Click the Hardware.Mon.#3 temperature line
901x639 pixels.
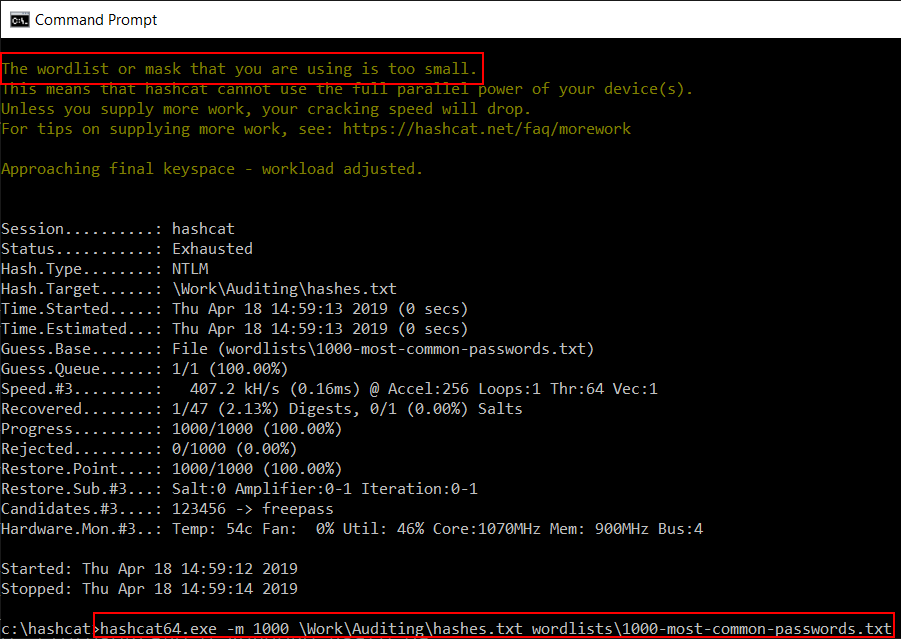352,529
